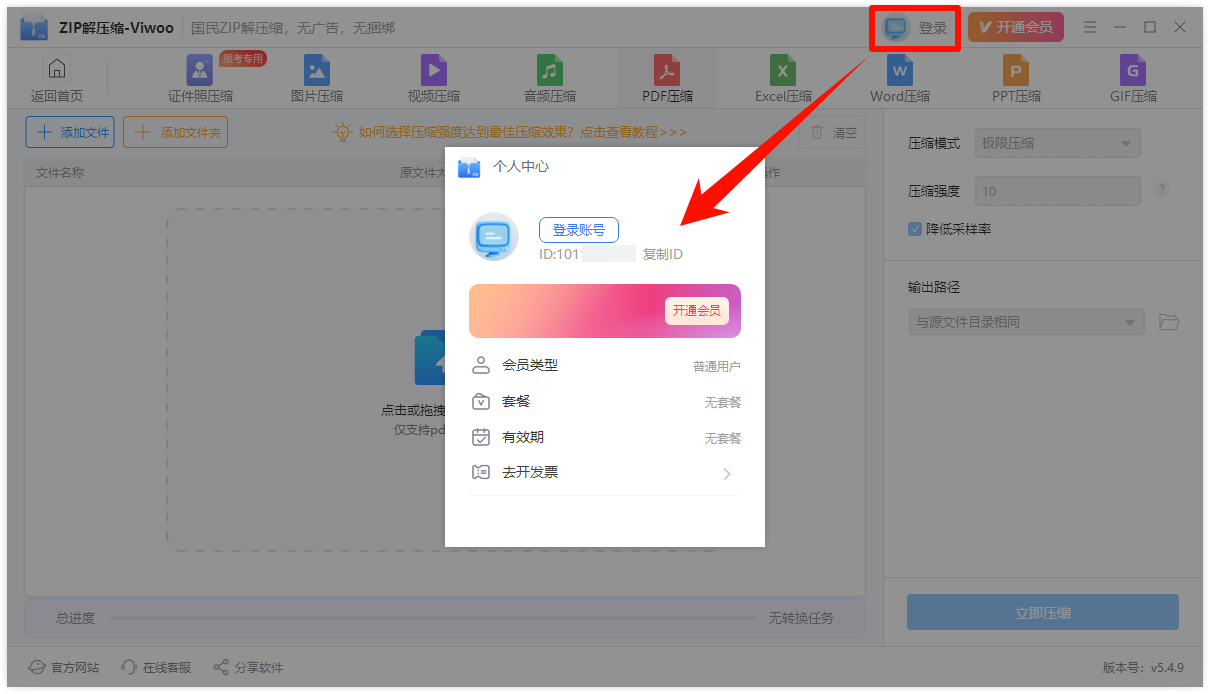Screen dimensions: 1210x694
Task: Click the version text 版本号：v5.4.9
Action: [x=1143, y=667]
